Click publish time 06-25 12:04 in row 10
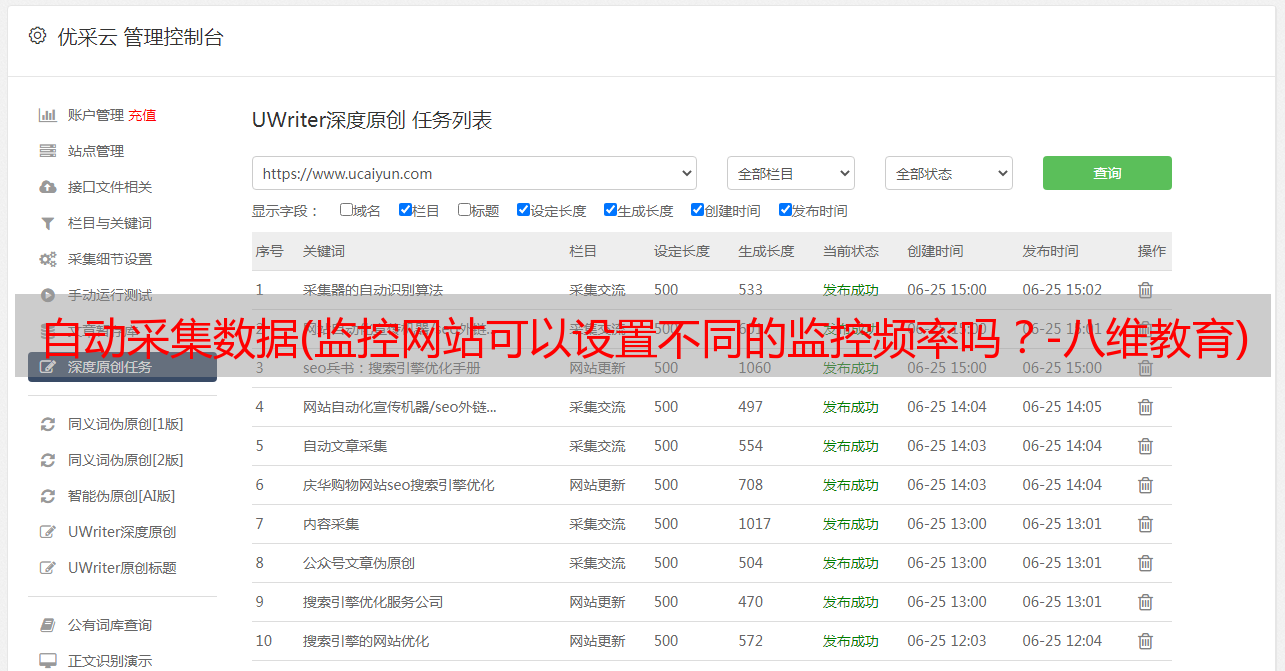 point(1062,641)
